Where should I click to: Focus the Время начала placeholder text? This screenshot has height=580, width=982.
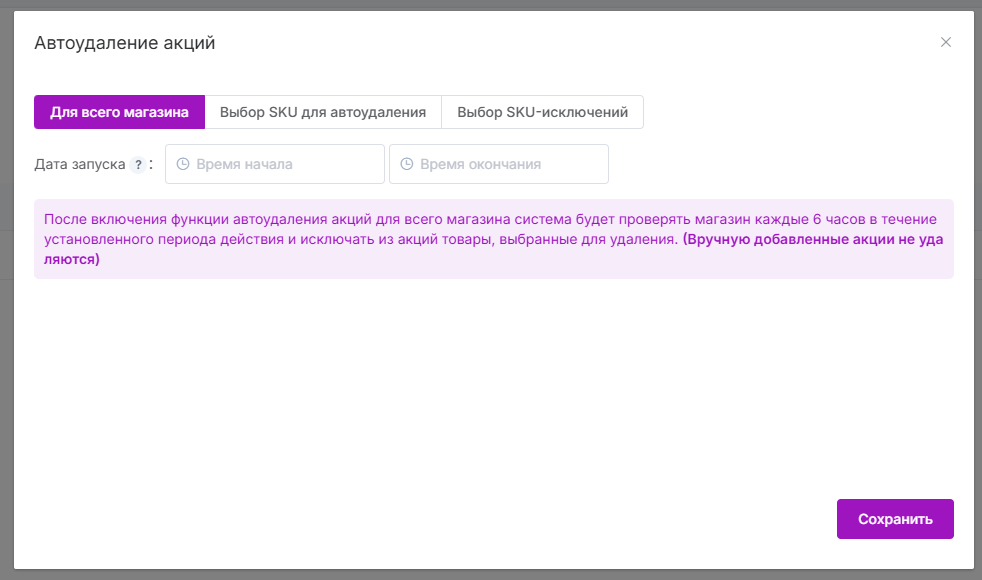[x=245, y=164]
